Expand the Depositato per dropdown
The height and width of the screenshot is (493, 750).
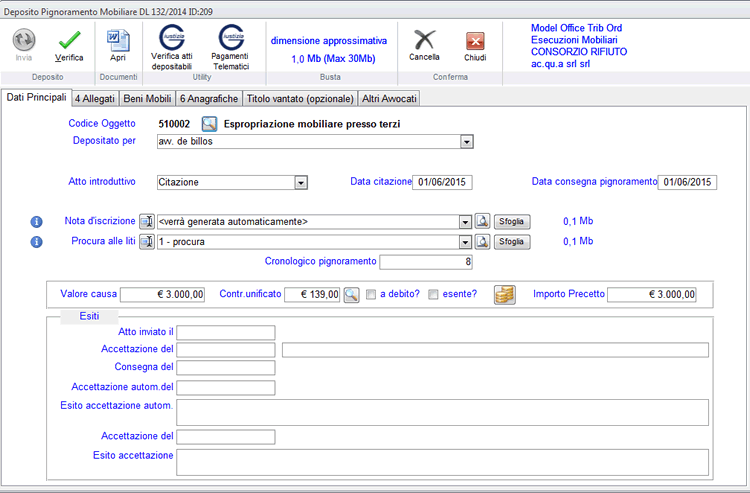[466, 142]
